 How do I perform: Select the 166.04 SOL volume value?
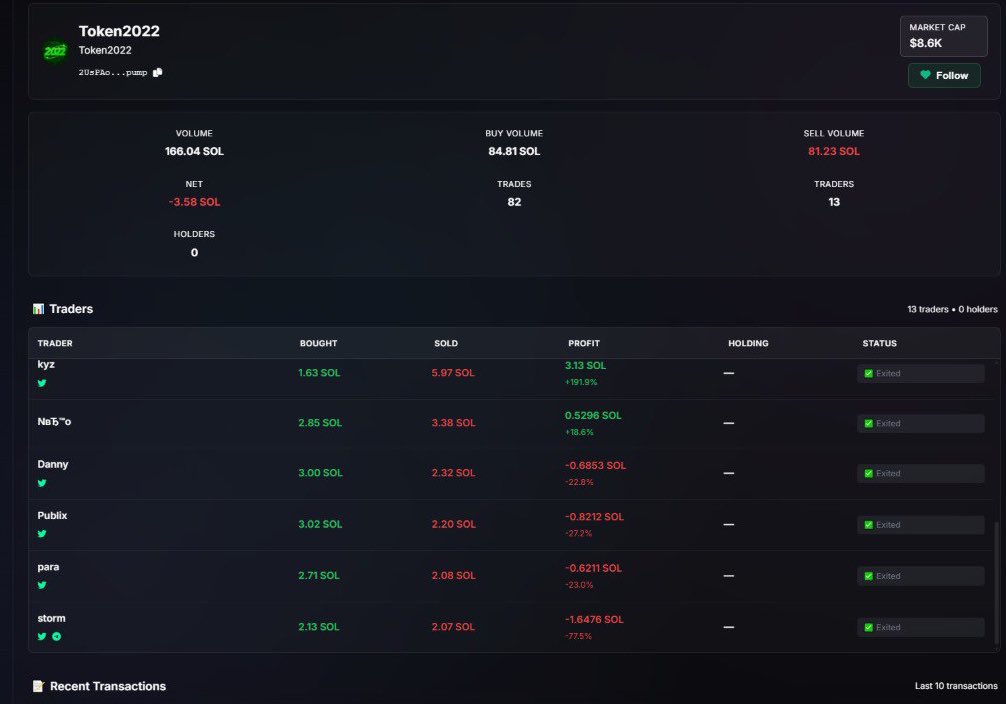coord(194,151)
